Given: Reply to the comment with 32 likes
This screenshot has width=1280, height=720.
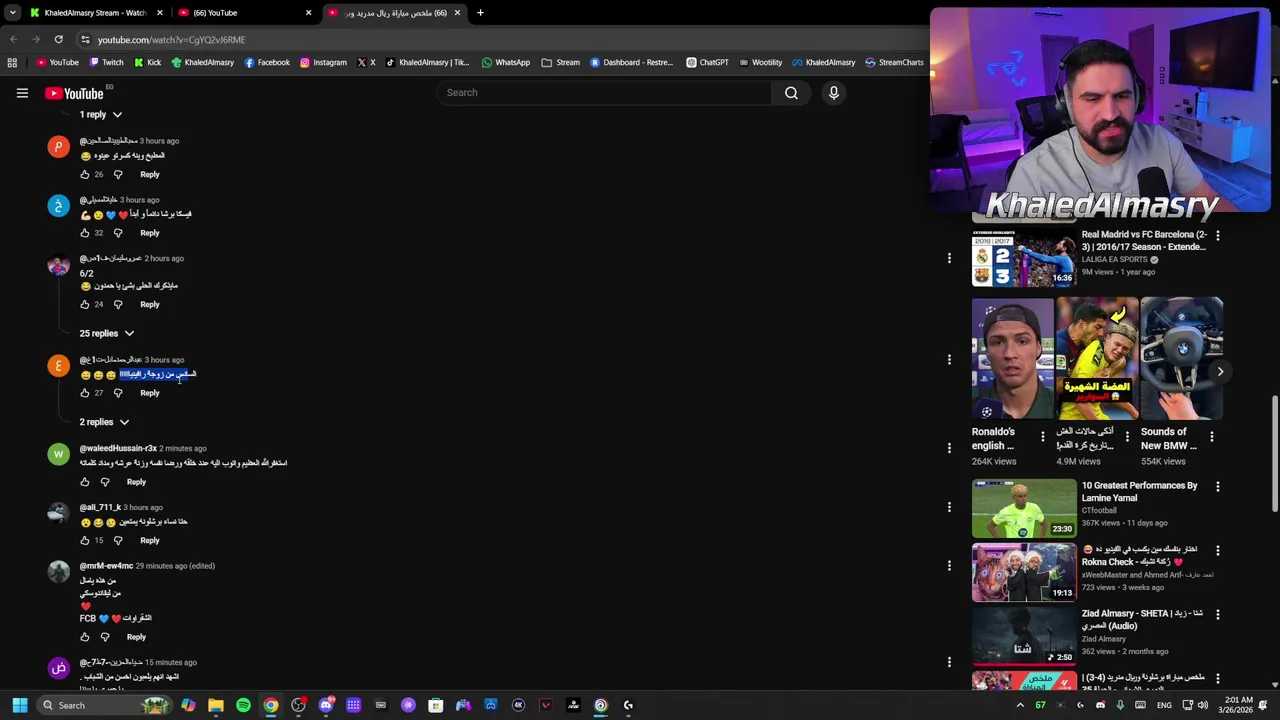Looking at the screenshot, I should click(150, 233).
